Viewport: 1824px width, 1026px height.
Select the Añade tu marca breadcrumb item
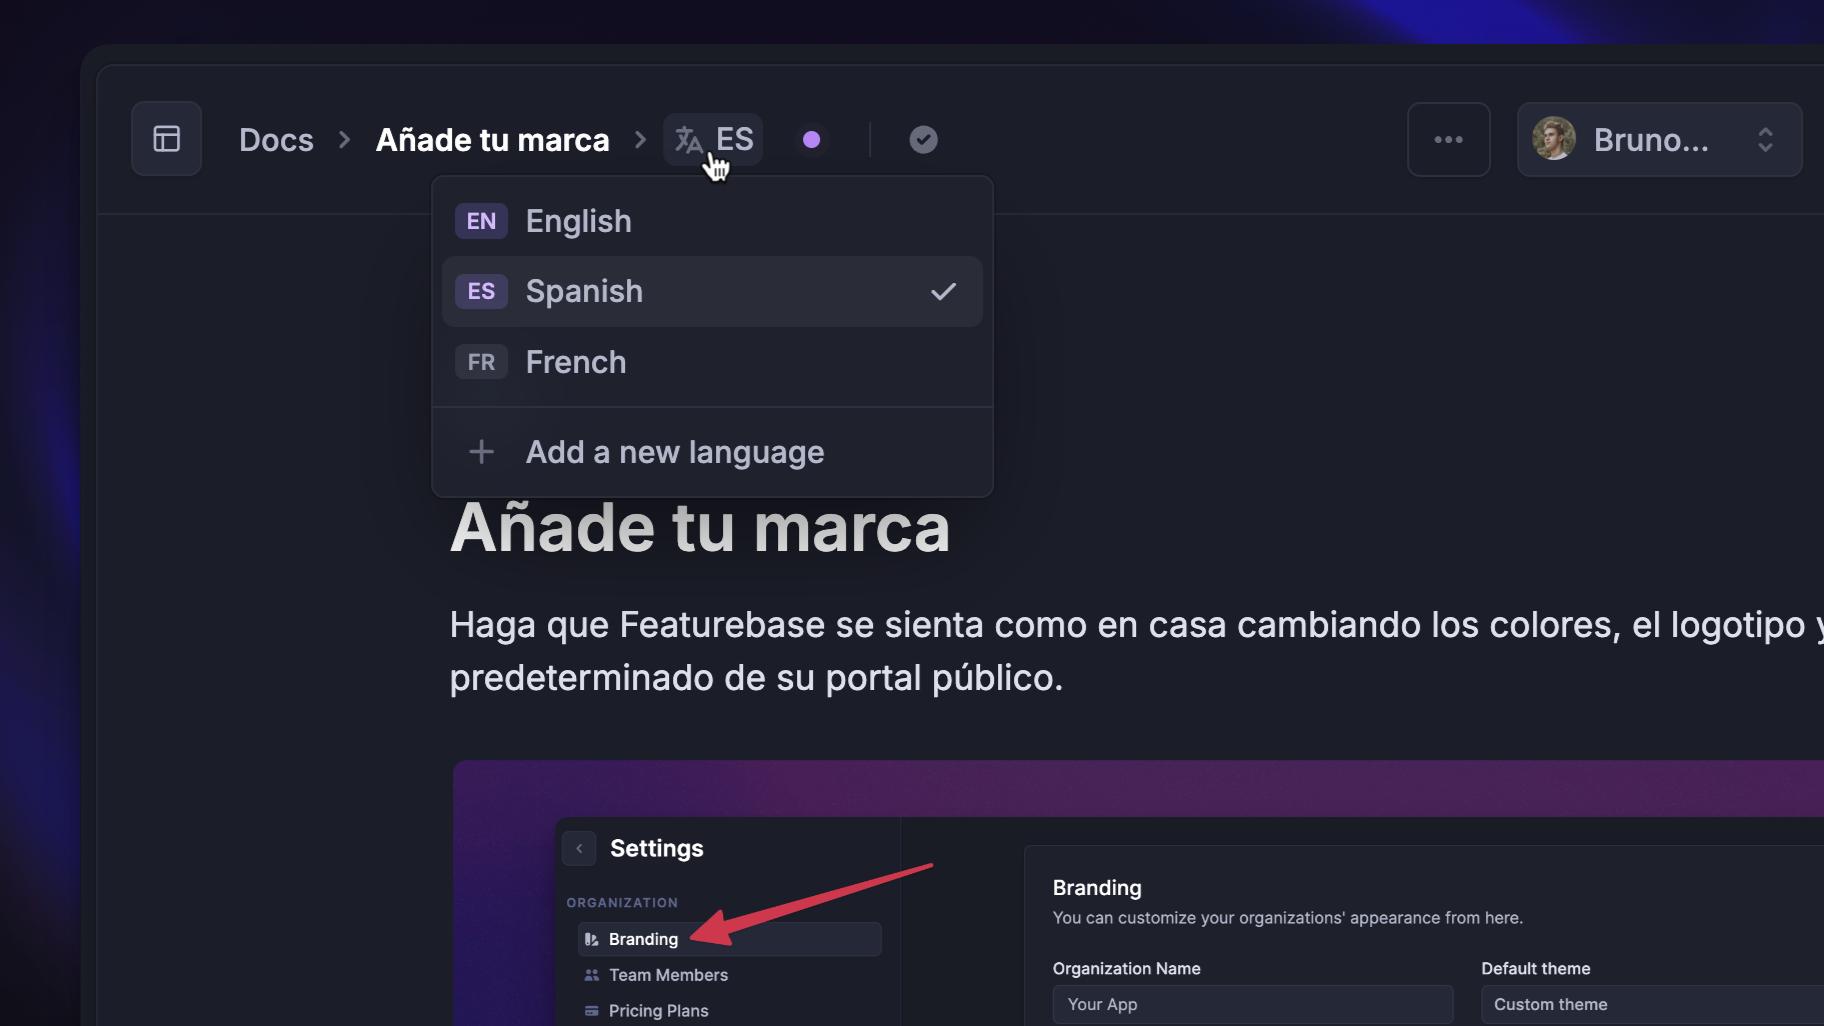(492, 139)
